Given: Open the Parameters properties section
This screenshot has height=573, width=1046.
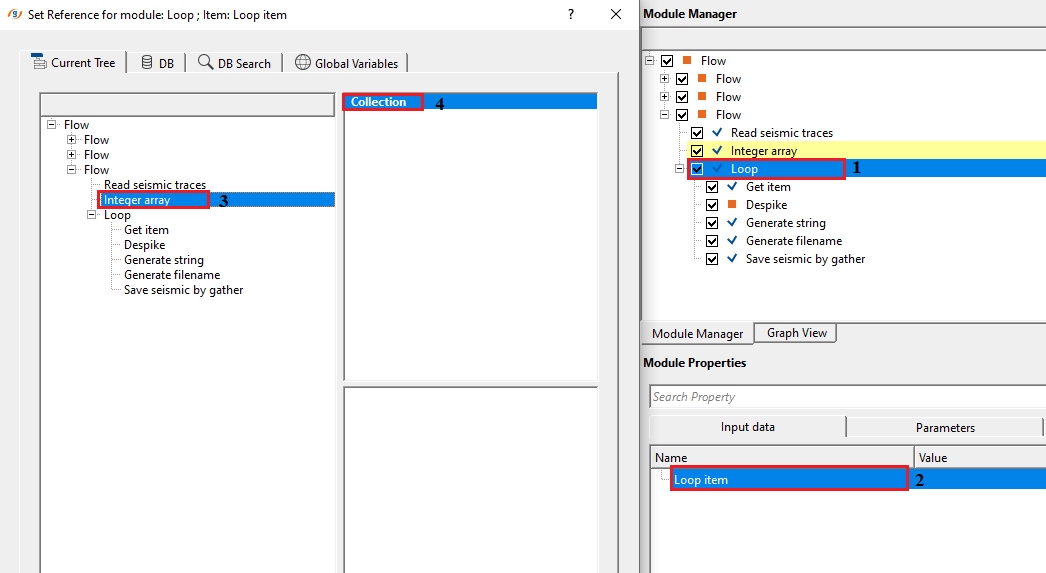Looking at the screenshot, I should click(x=944, y=427).
